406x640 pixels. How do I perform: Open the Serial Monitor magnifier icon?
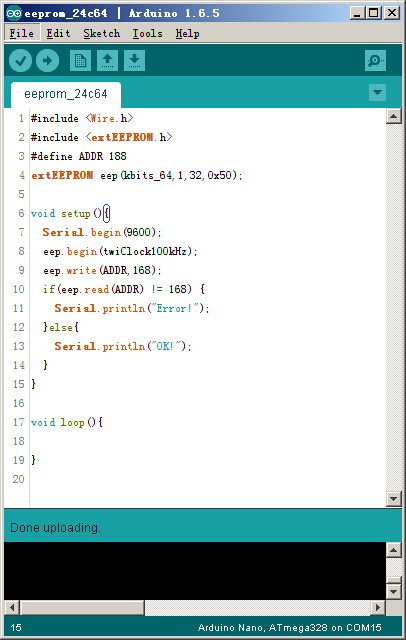click(x=375, y=61)
